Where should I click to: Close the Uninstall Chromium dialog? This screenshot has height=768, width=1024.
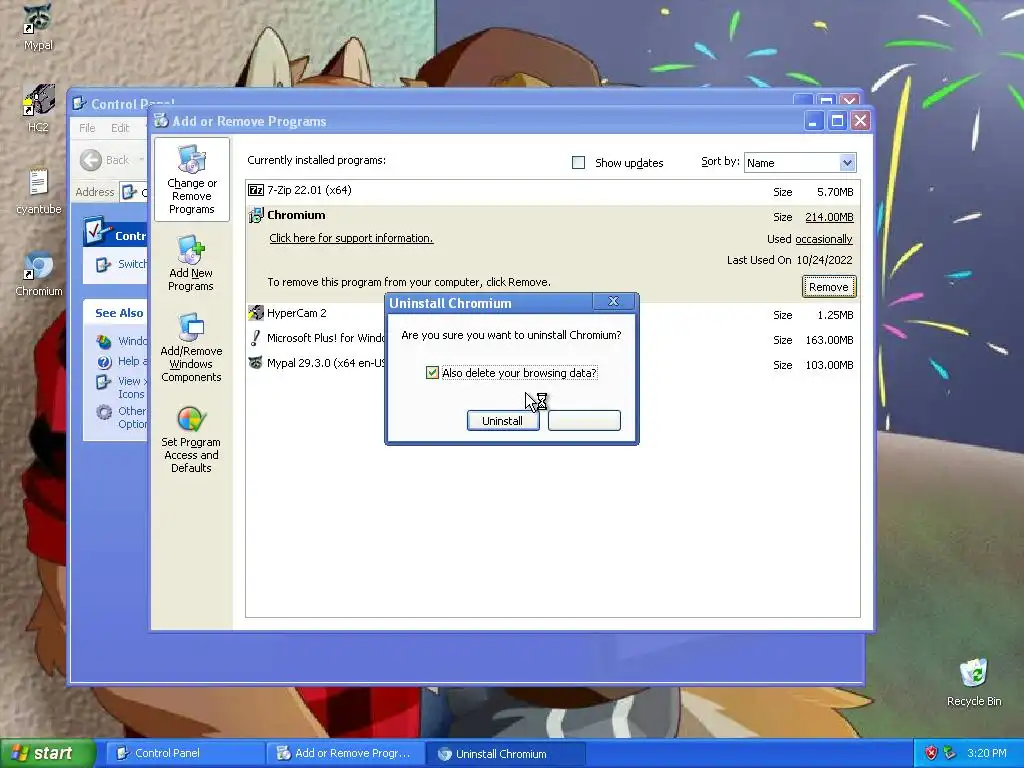click(613, 301)
